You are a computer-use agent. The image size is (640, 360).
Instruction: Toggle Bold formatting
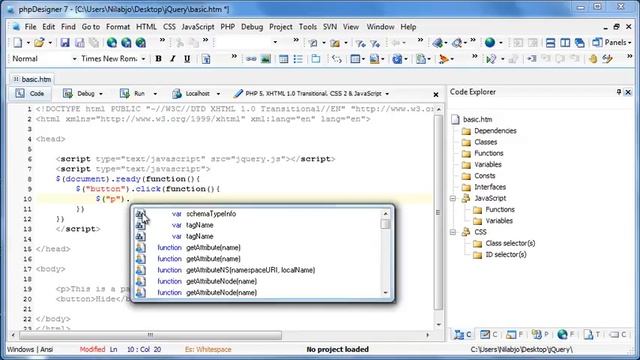click(158, 59)
